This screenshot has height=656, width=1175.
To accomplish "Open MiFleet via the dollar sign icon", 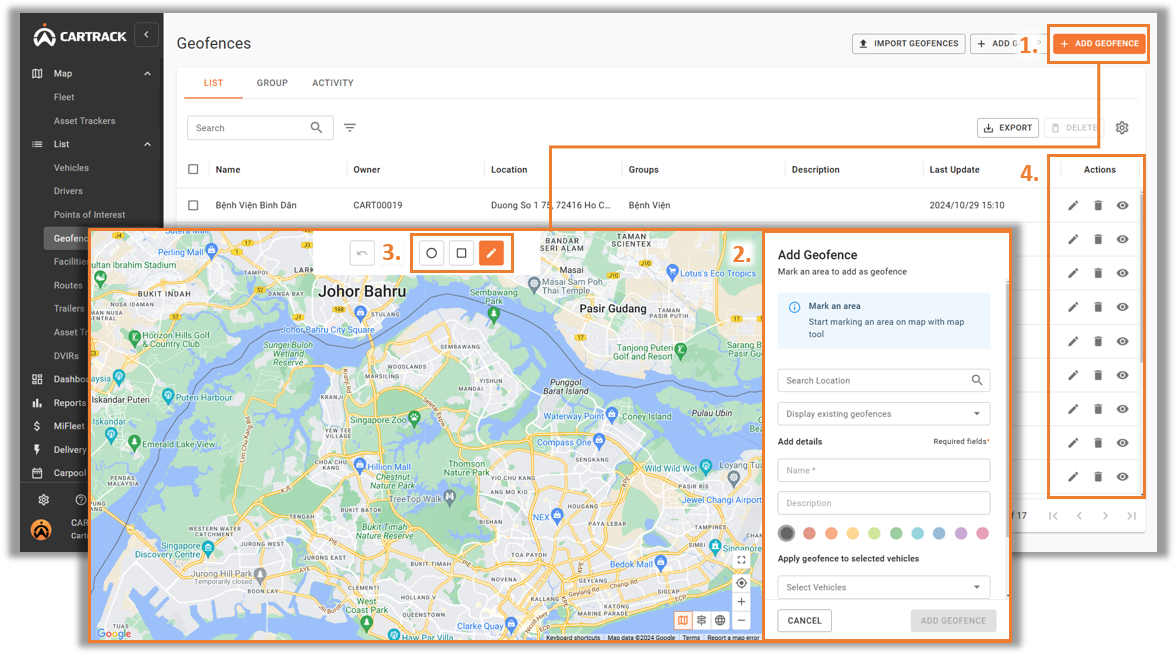I will pos(37,426).
